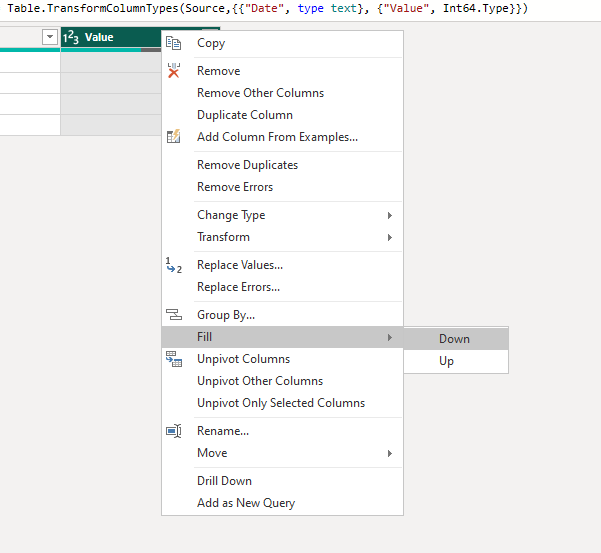Click the Rename icon
The width and height of the screenshot is (601, 553).
click(x=174, y=431)
